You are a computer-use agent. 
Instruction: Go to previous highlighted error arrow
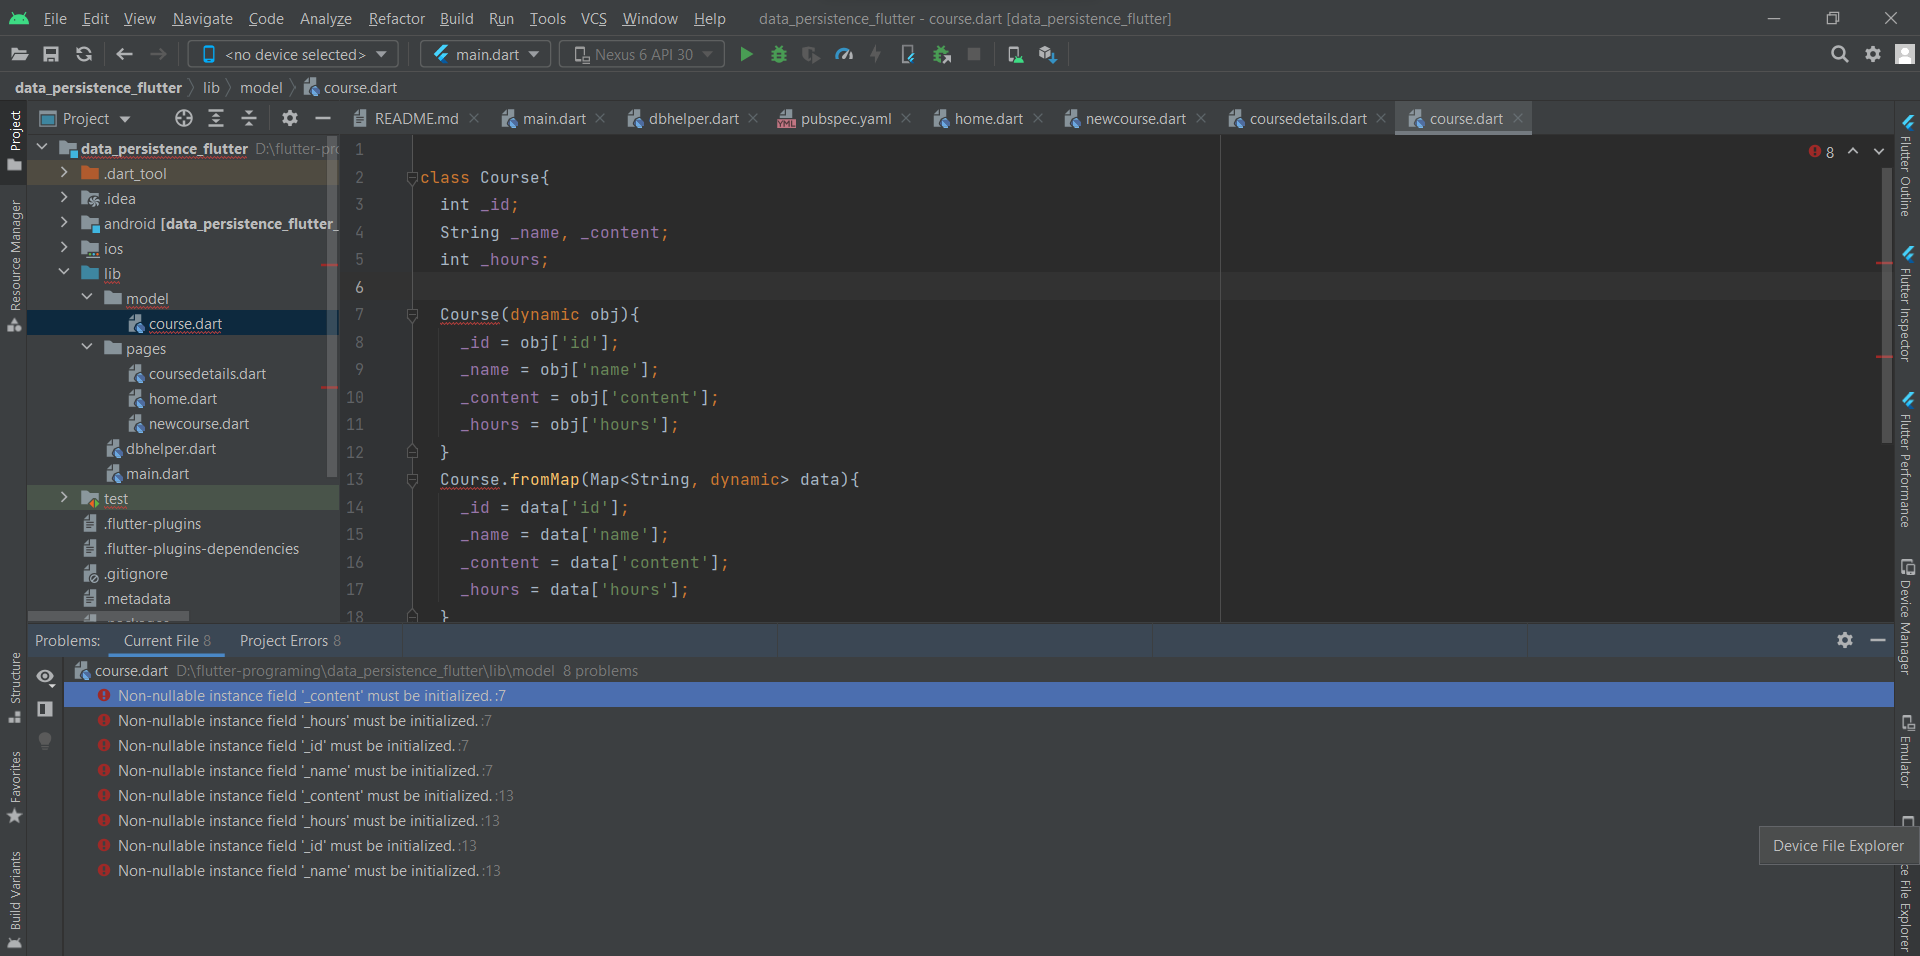pyautogui.click(x=1853, y=151)
